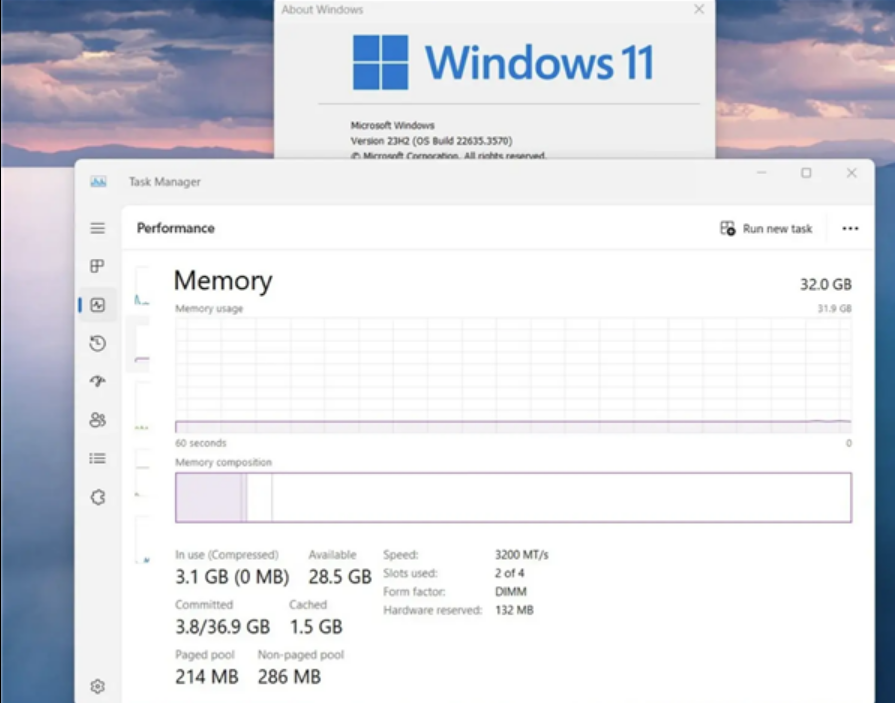Click the Memory heading
Image resolution: width=895 pixels, height=703 pixels.
click(223, 281)
